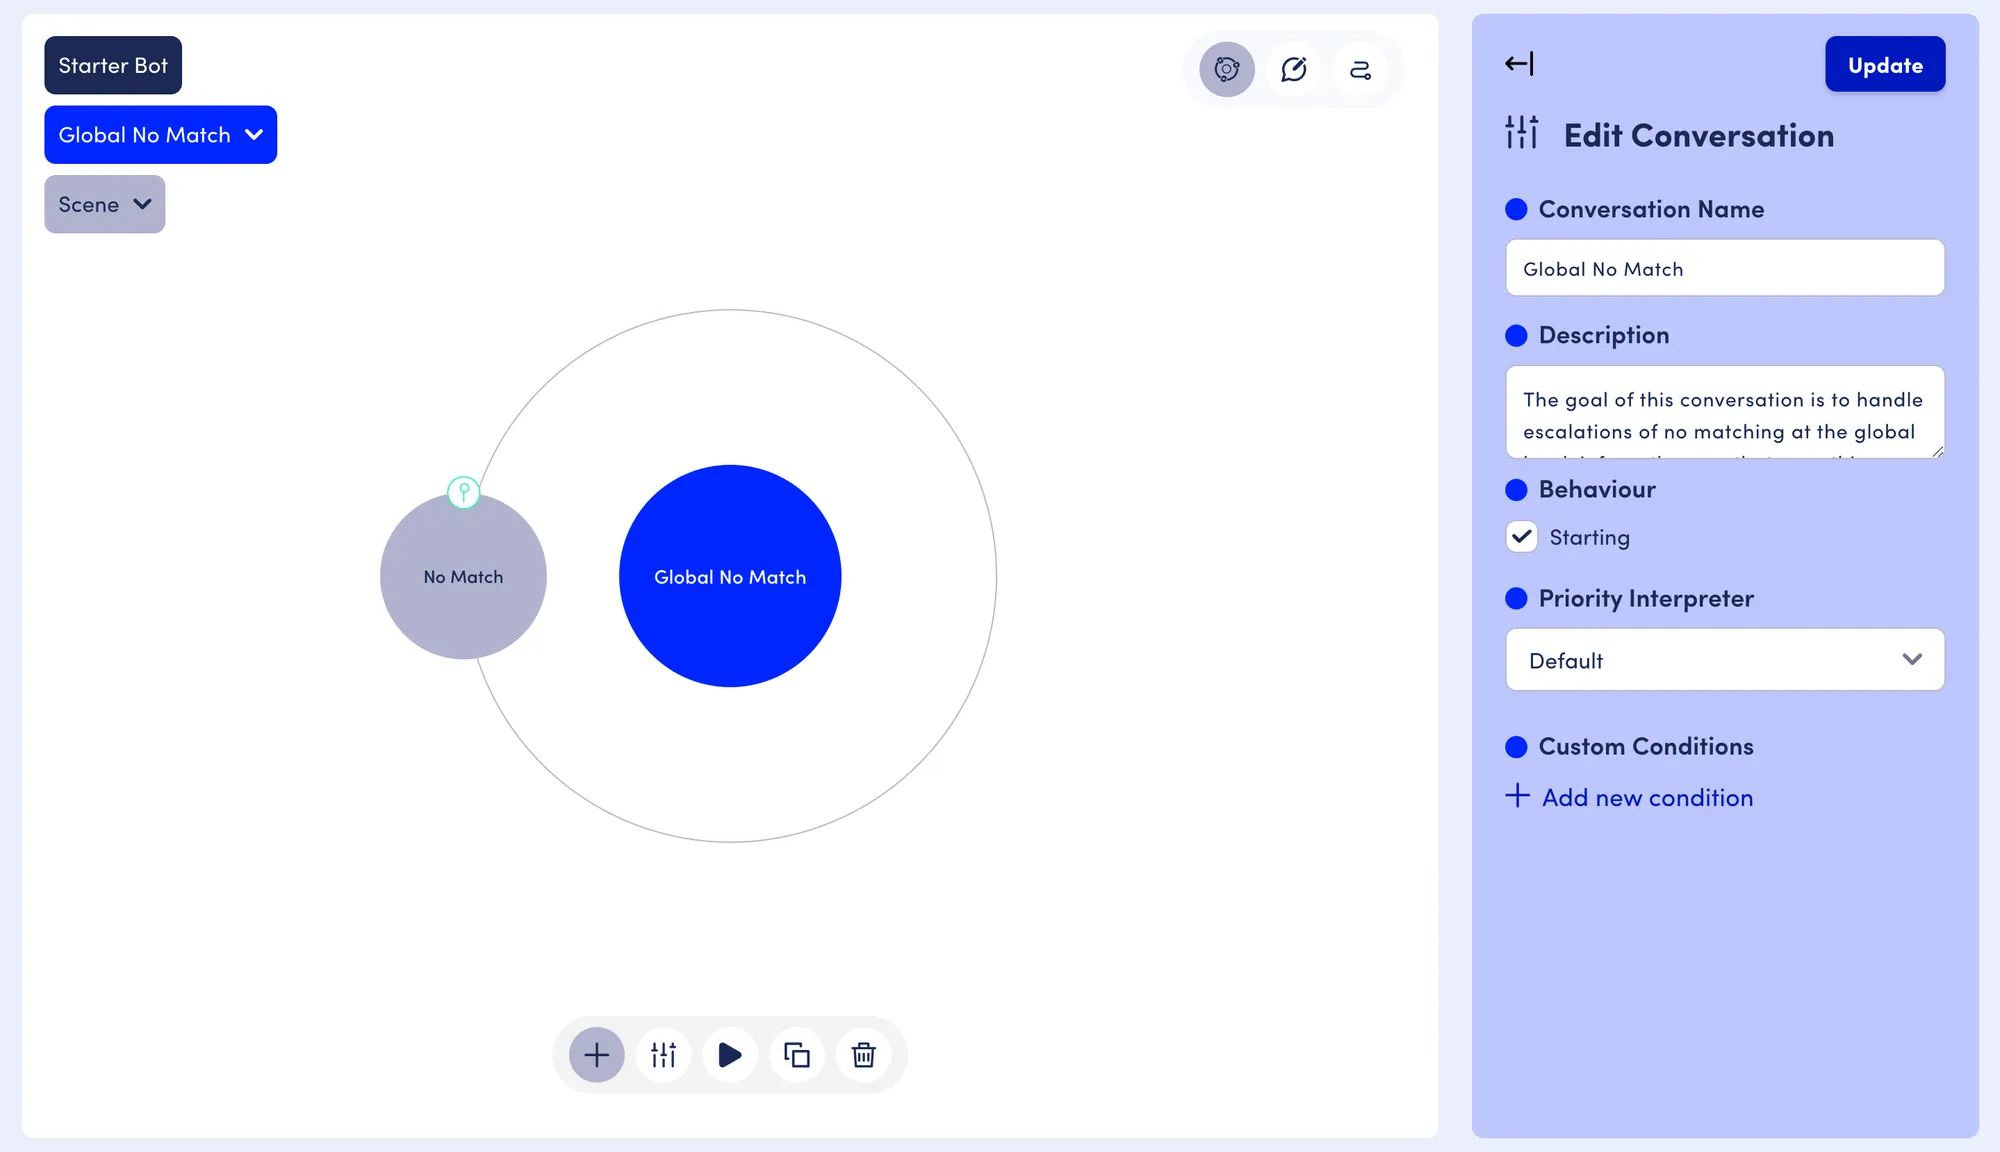Click the Description text area

(x=1725, y=412)
